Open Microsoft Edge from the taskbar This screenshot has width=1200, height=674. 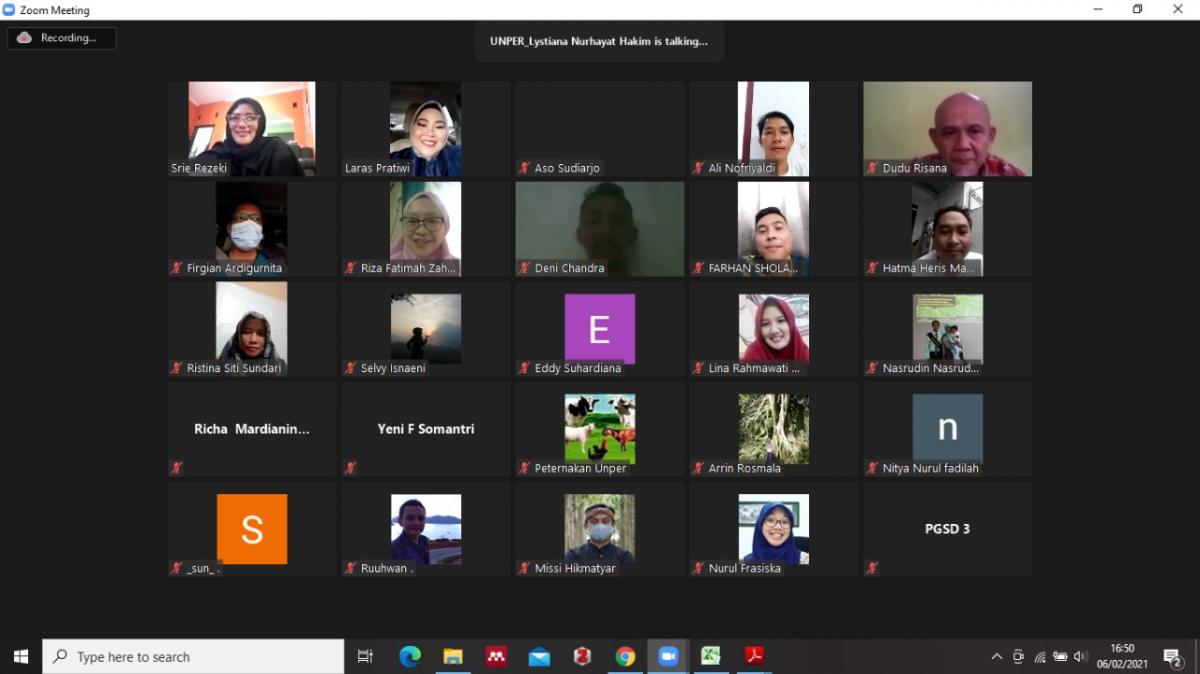(x=410, y=656)
